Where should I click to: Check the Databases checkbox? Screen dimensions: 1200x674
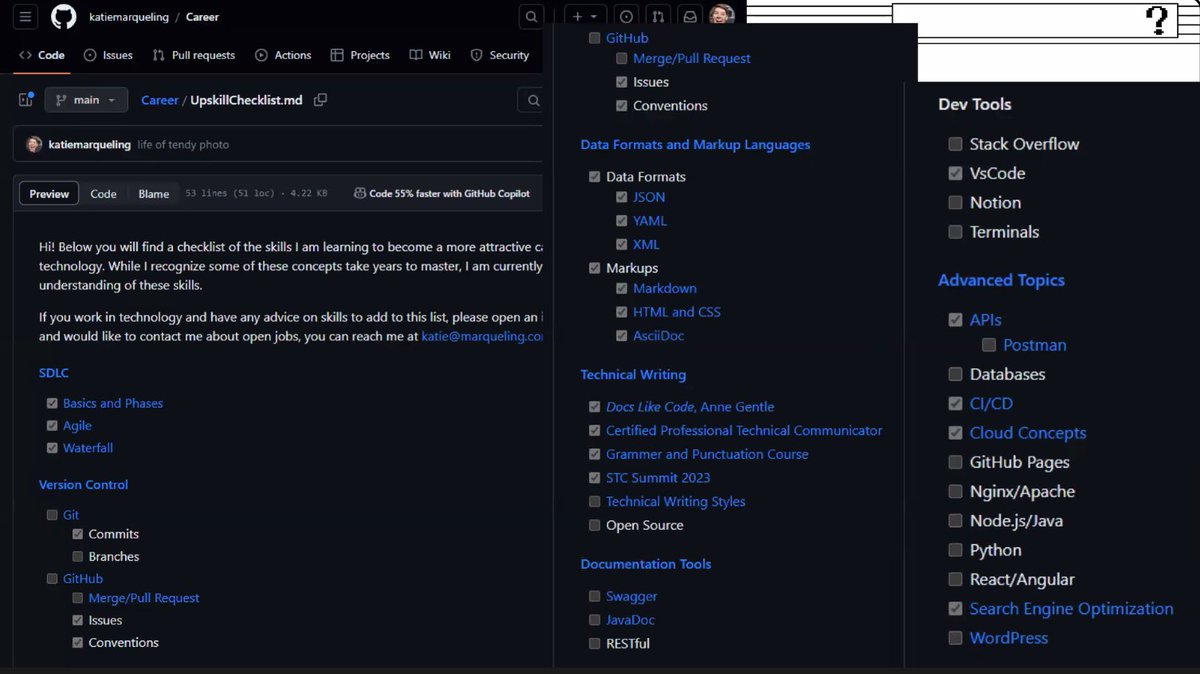point(956,374)
